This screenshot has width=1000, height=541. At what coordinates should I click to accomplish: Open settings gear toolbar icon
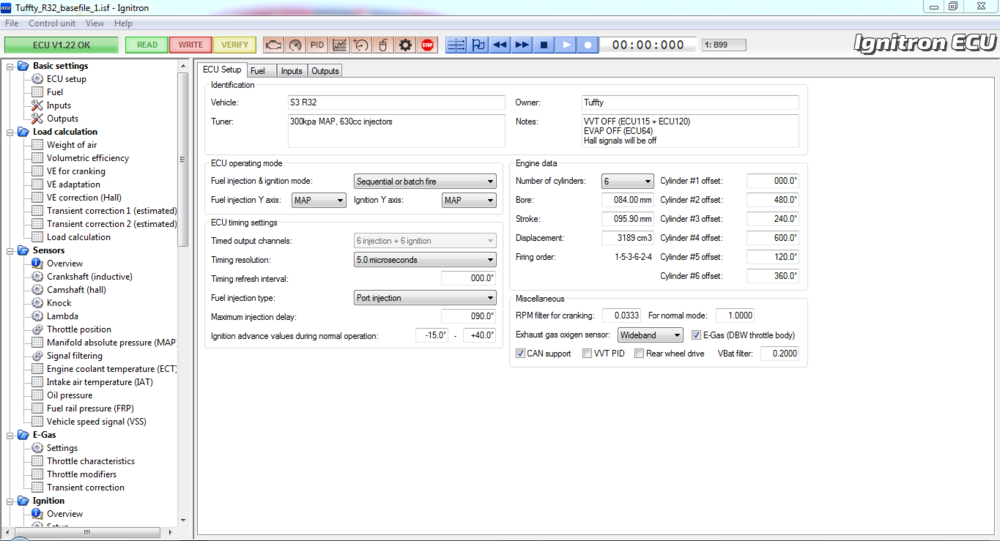(405, 45)
